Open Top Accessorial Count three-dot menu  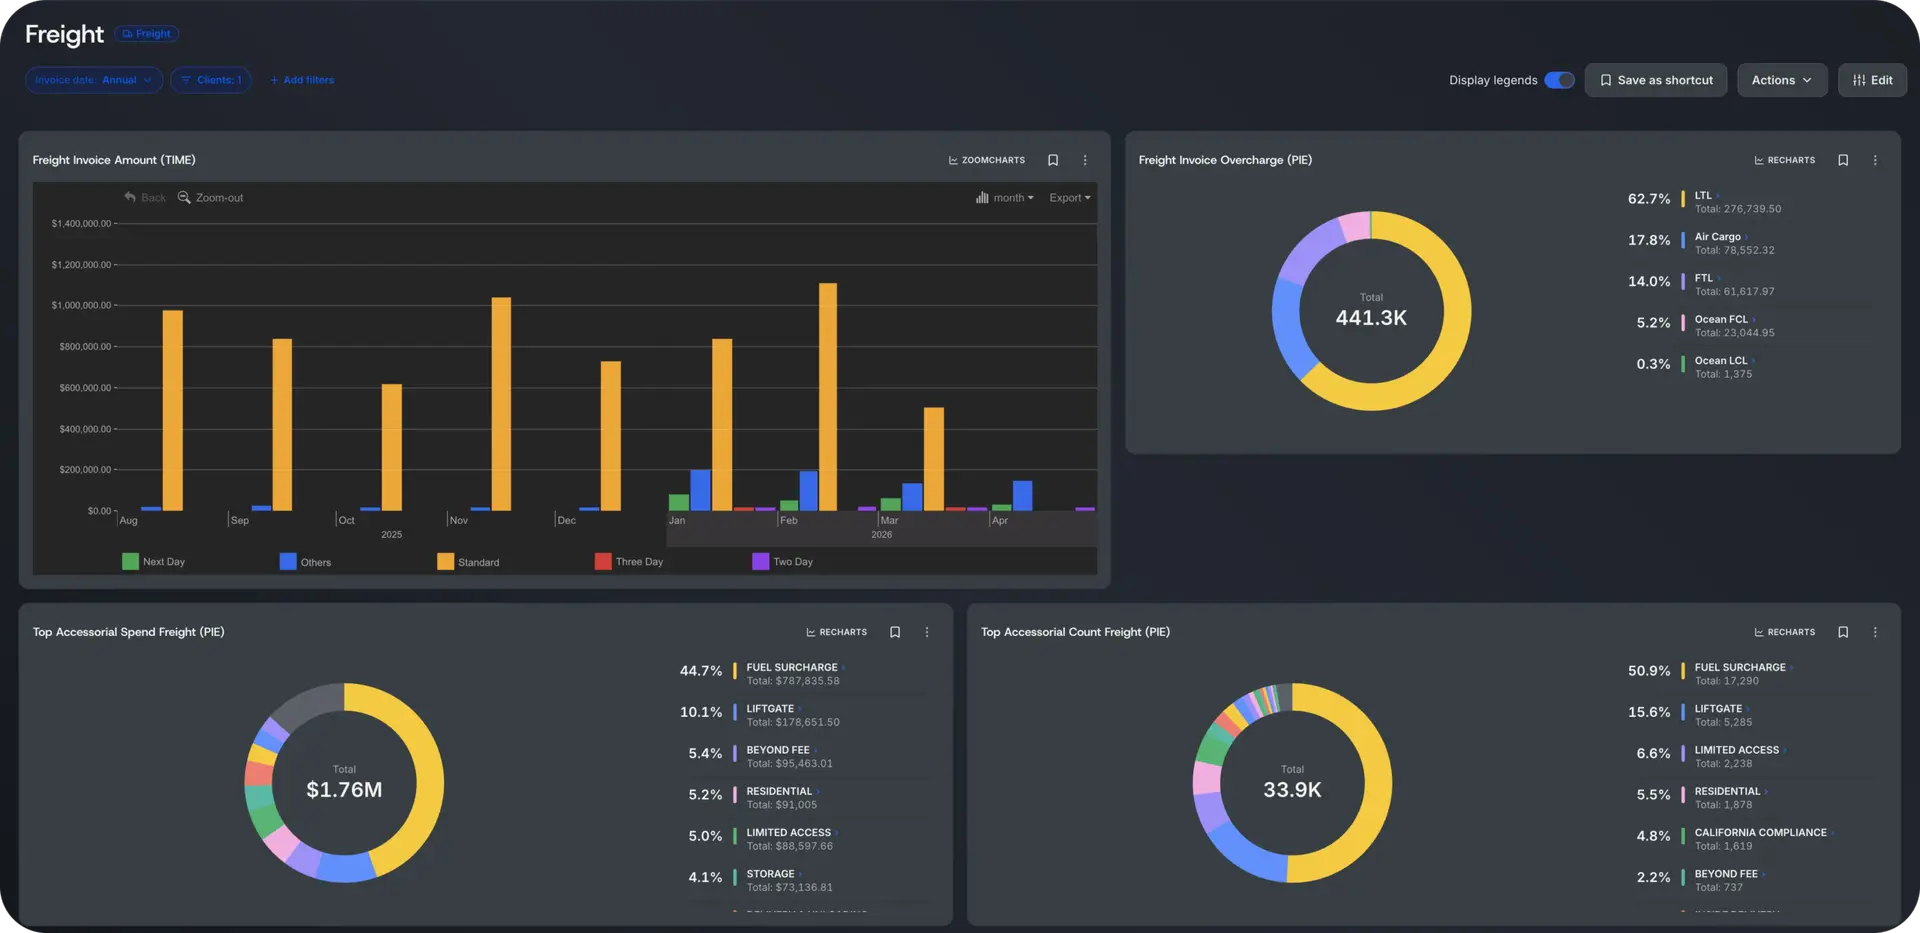[x=1875, y=632]
